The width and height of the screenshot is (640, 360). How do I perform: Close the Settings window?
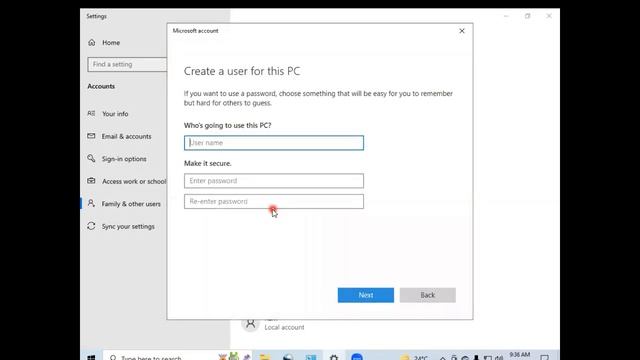549,16
